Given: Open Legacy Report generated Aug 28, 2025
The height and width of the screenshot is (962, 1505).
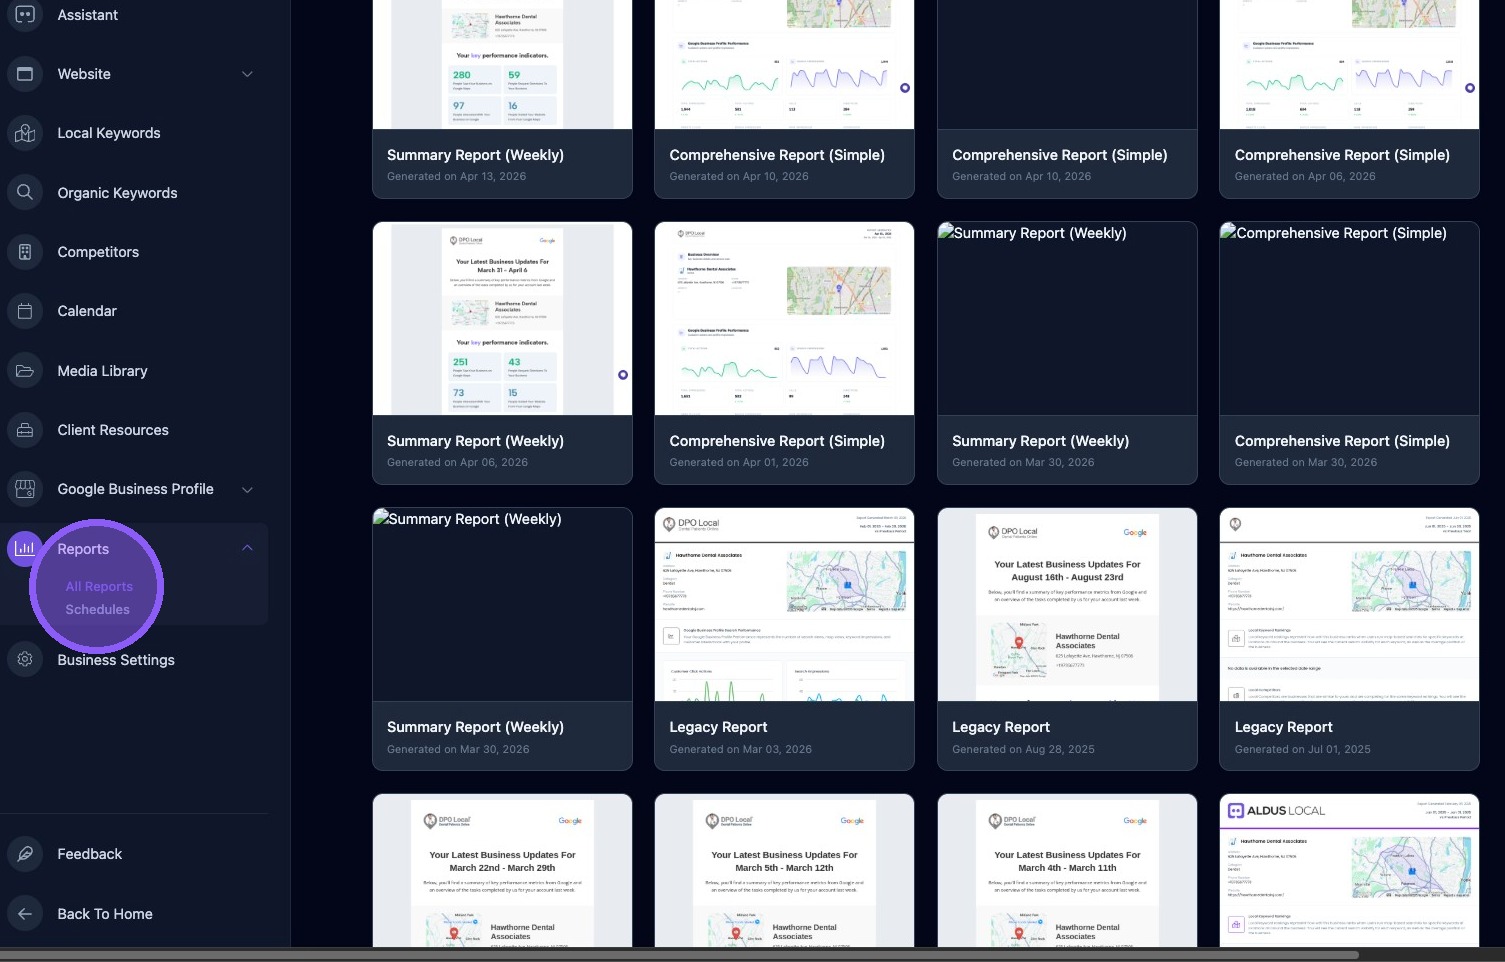Looking at the screenshot, I should pos(1067,639).
